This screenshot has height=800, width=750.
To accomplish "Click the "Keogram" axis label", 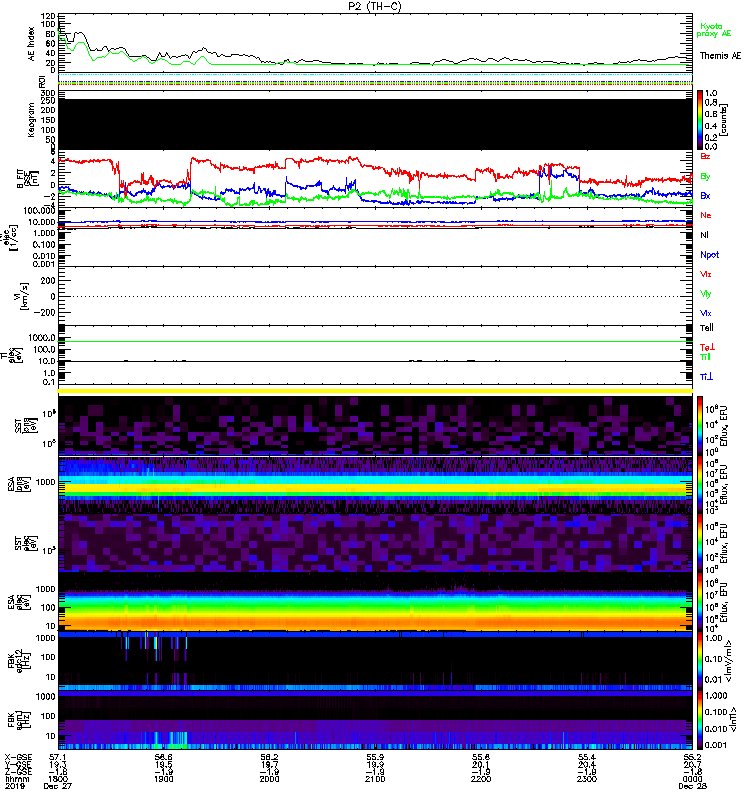I will (x=31, y=119).
